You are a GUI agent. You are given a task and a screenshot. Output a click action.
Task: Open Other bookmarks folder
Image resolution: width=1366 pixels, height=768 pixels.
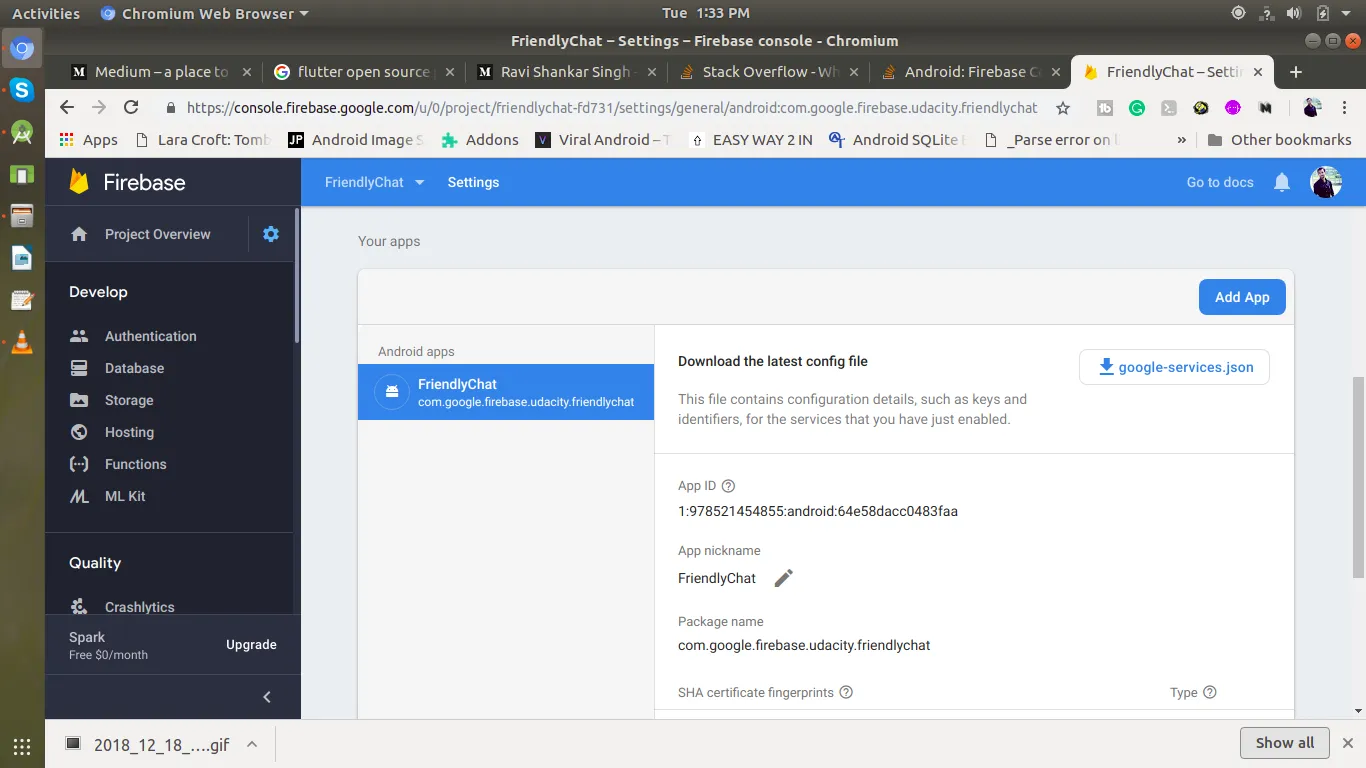(x=1279, y=140)
